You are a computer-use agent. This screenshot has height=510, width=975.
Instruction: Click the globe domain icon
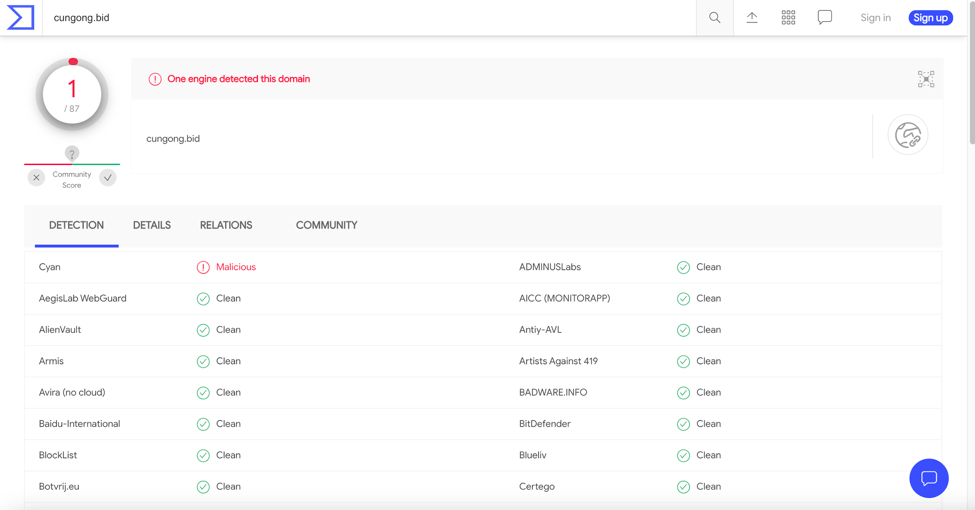pos(908,135)
